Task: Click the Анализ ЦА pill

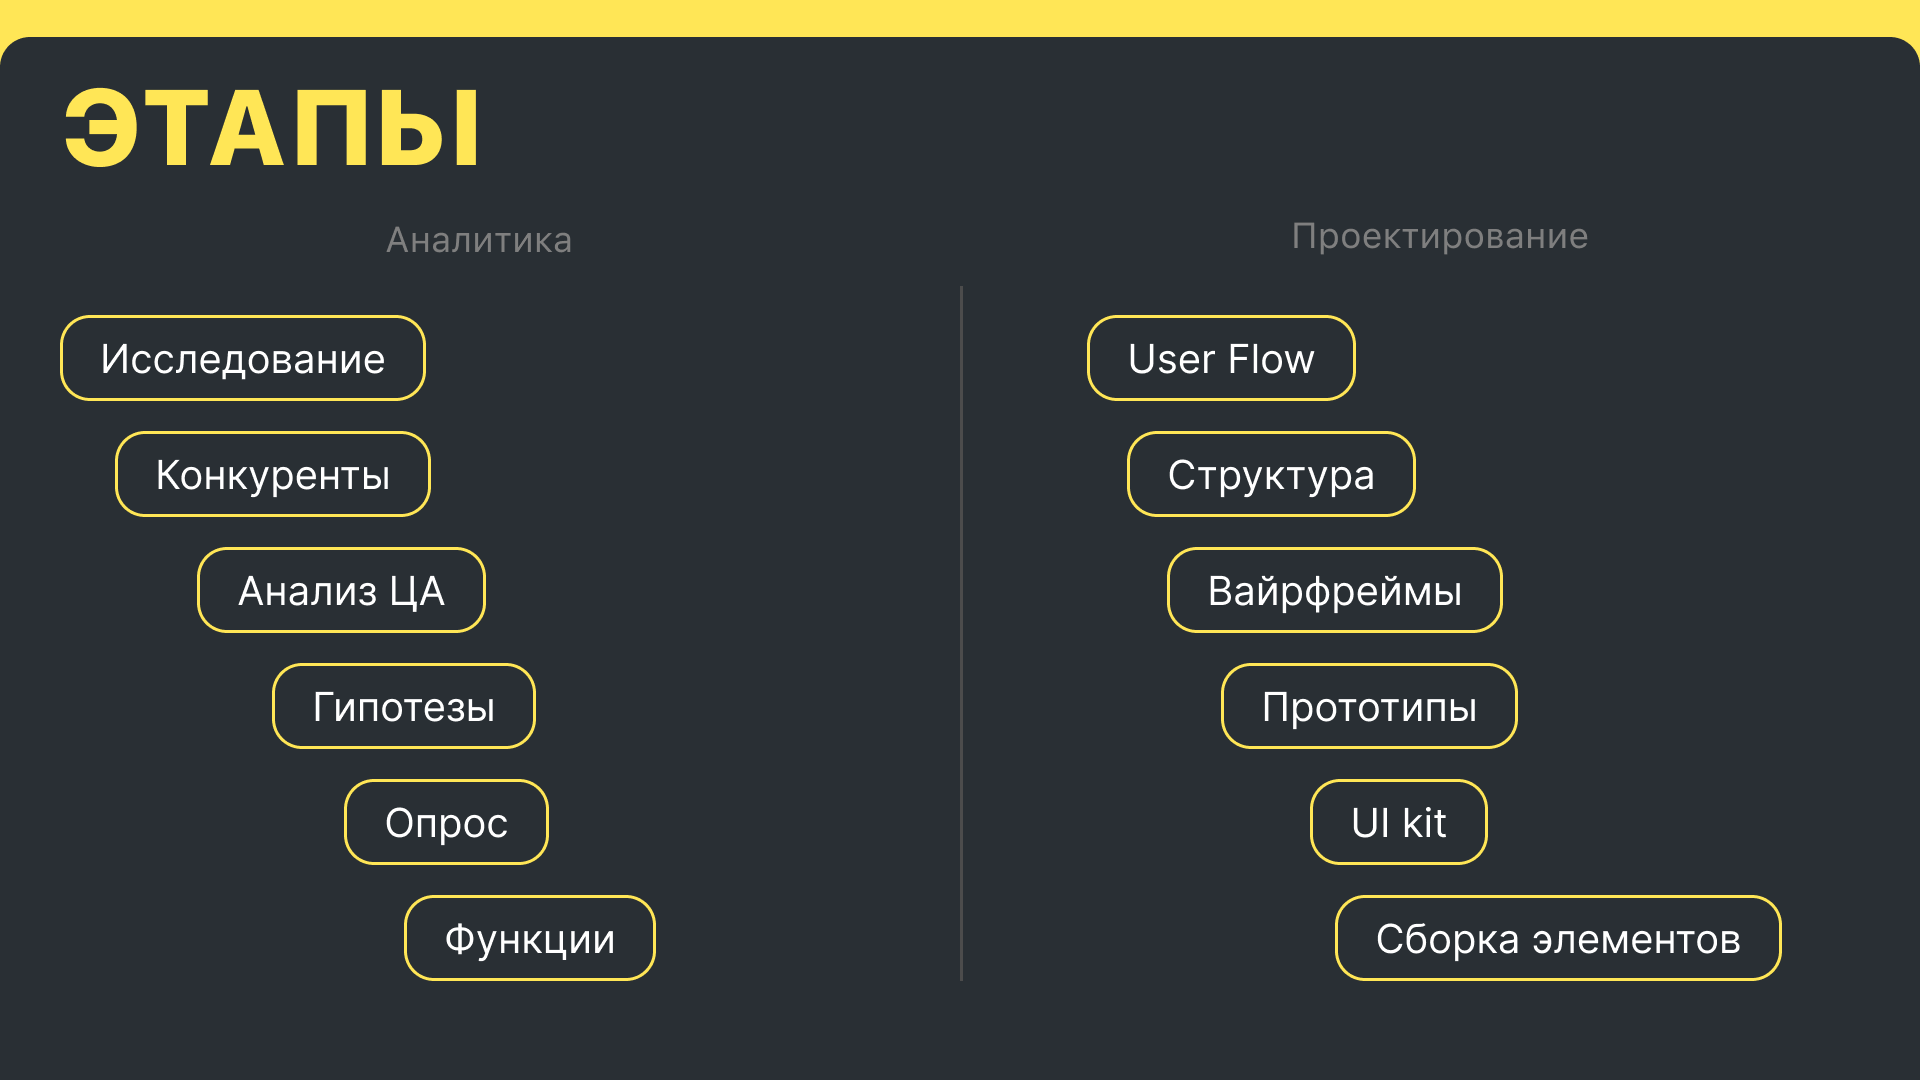Action: [341, 591]
